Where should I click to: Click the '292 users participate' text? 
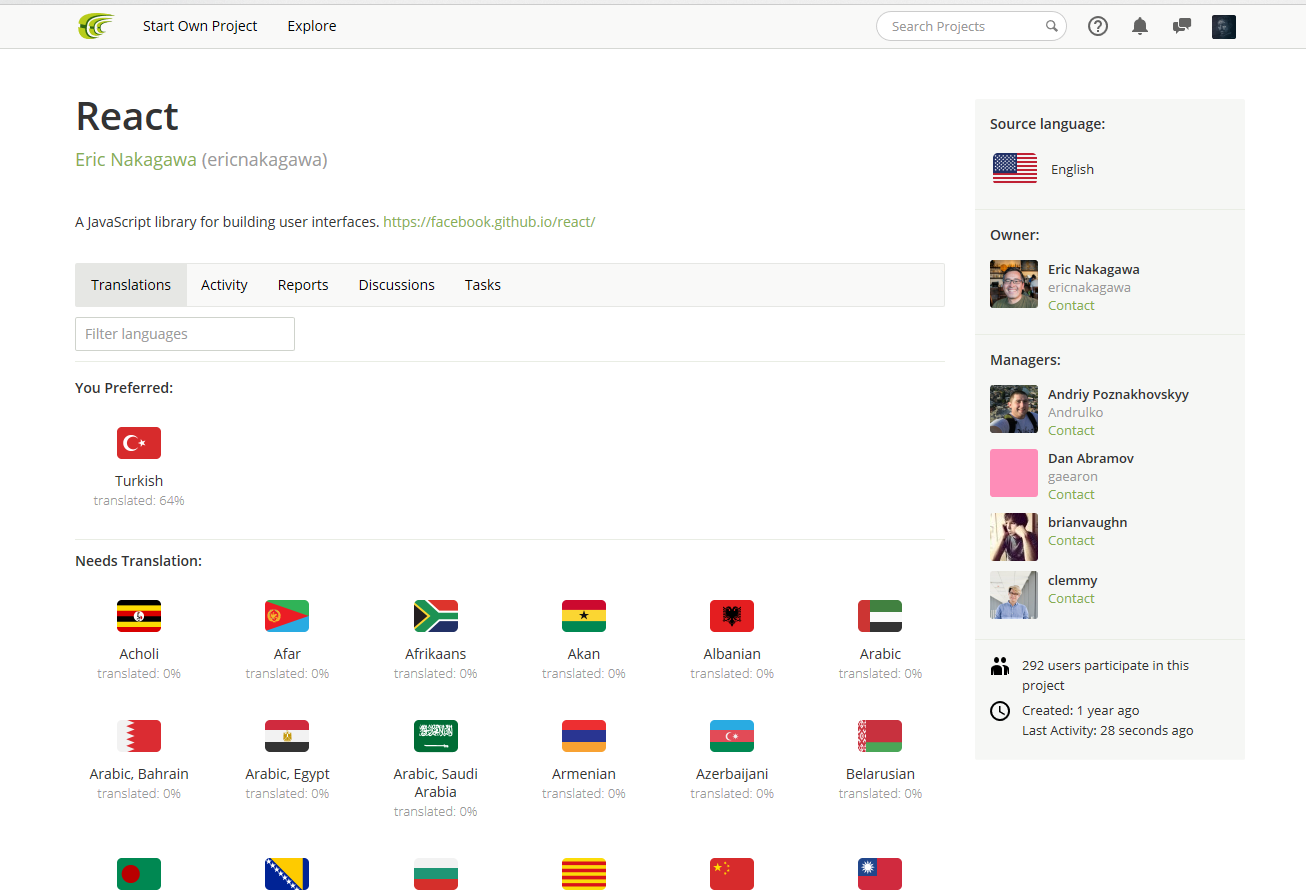(x=1105, y=675)
